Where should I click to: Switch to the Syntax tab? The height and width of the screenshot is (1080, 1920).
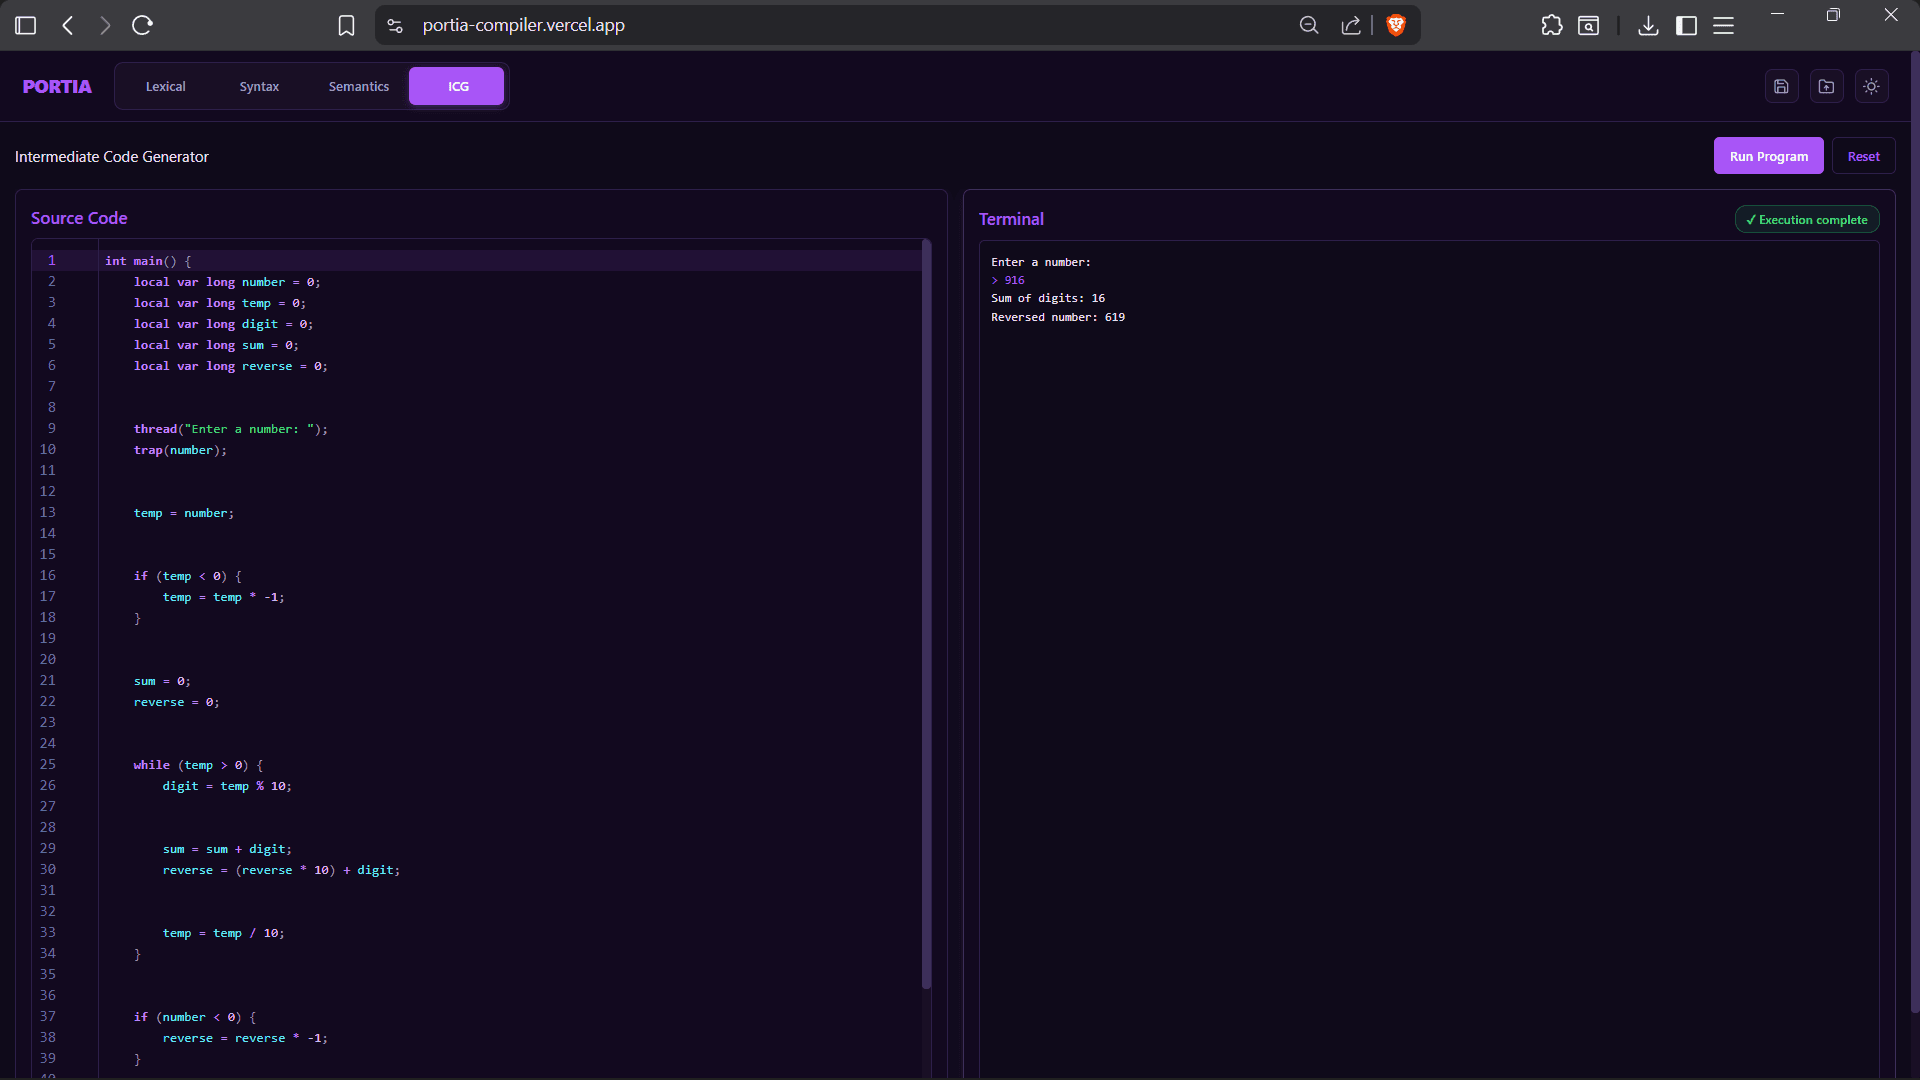[259, 86]
